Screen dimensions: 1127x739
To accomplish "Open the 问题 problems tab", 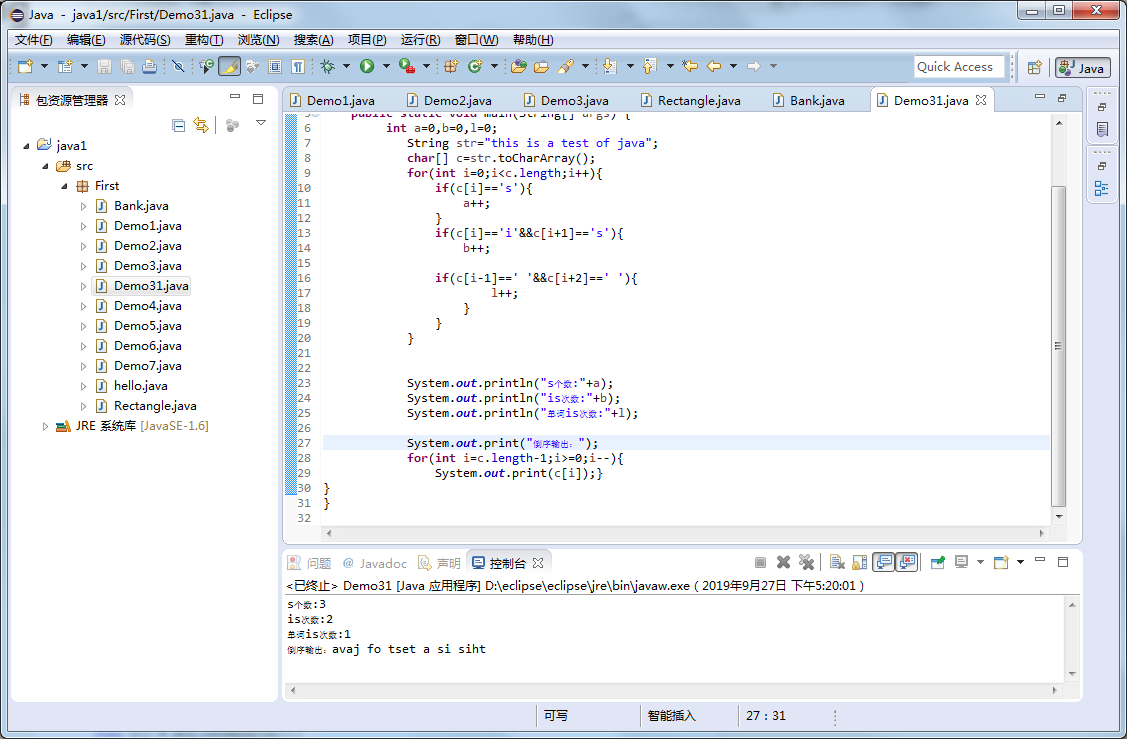I will pos(310,564).
